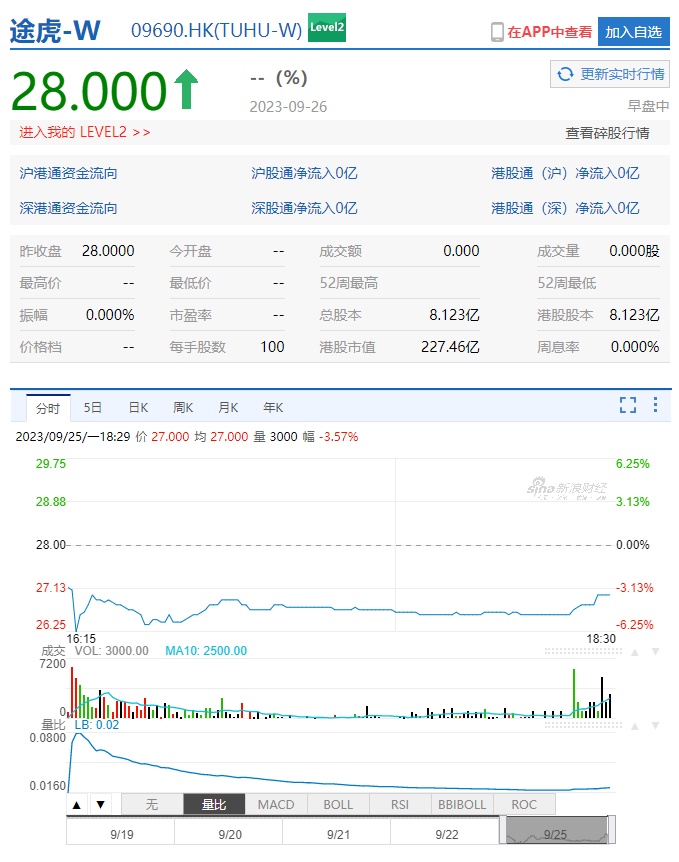The height and width of the screenshot is (862, 679).
Task: Click the 早盘中 status text
Action: pos(648,106)
